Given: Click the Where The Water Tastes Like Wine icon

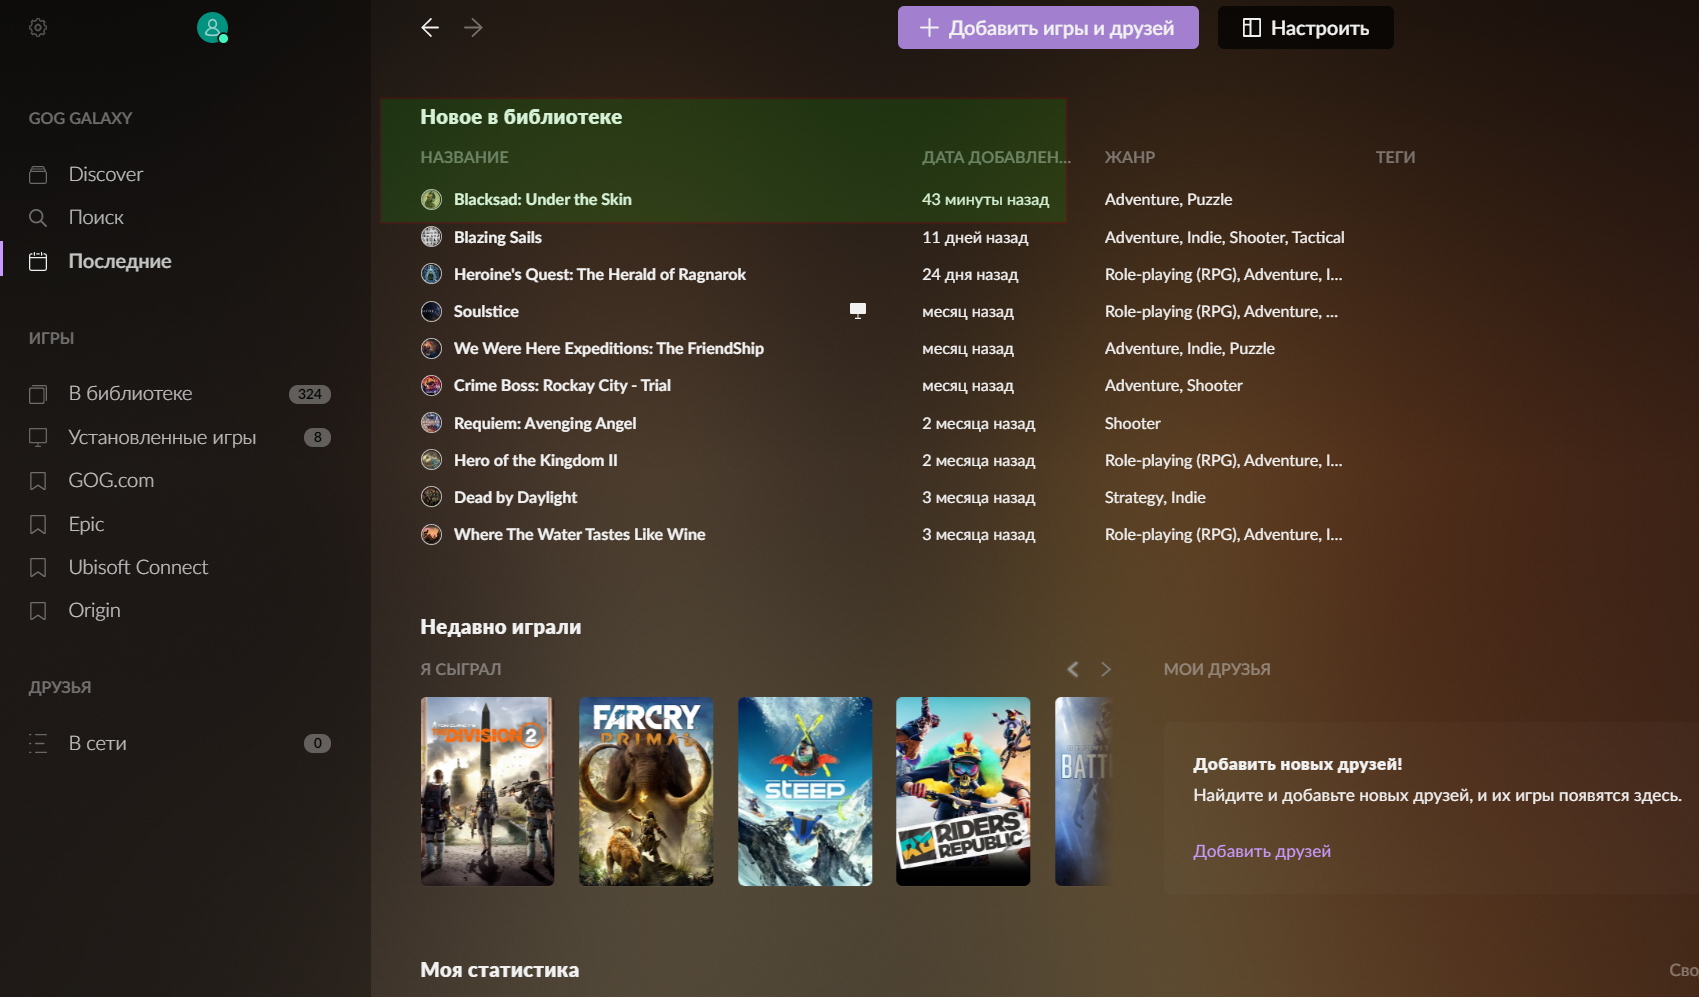Looking at the screenshot, I should click(431, 534).
